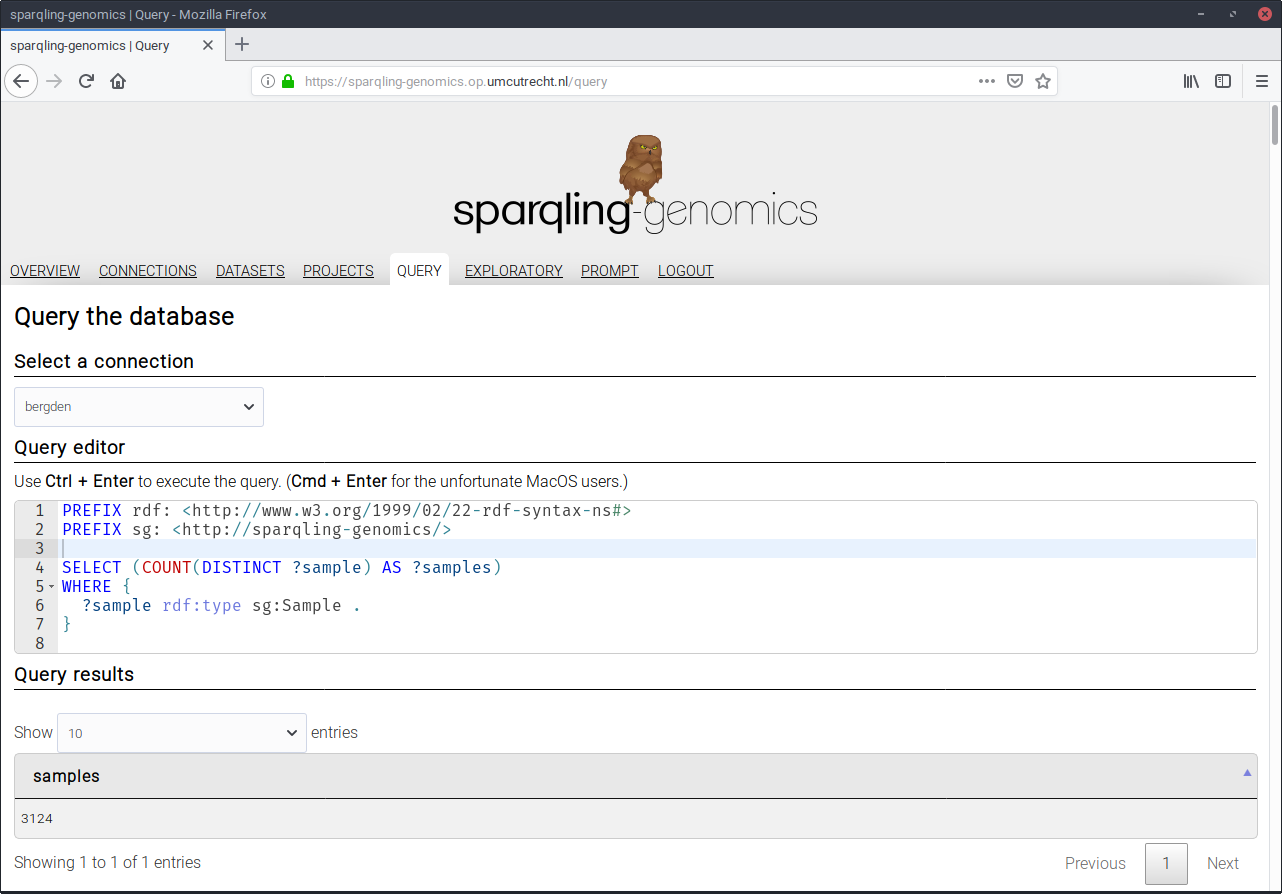Switch to the EXPLORATORY page
Screen dimensions: 1282x894
point(514,271)
